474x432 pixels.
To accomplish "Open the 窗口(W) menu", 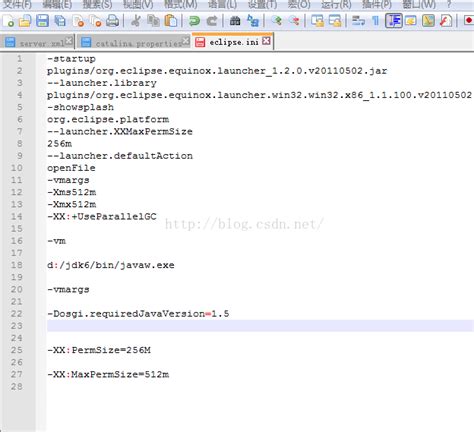I will 419,5.
